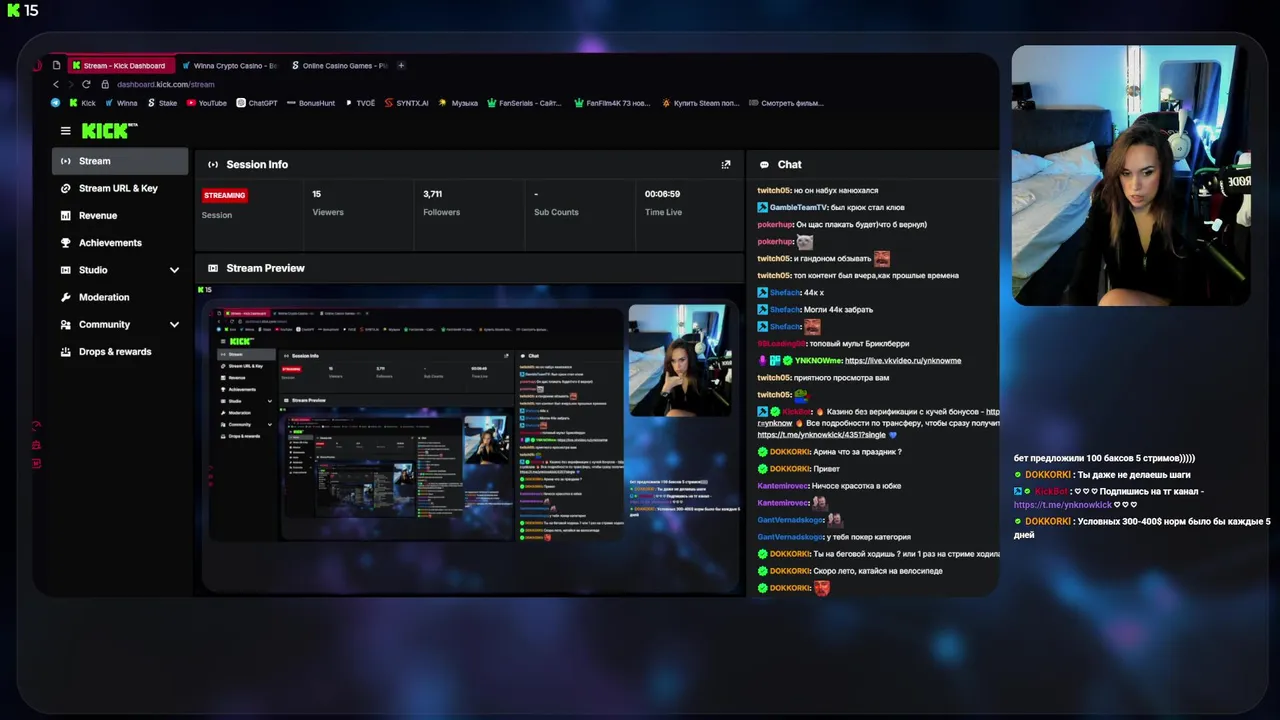
Task: Open the YouTube bookmark
Action: point(207,102)
